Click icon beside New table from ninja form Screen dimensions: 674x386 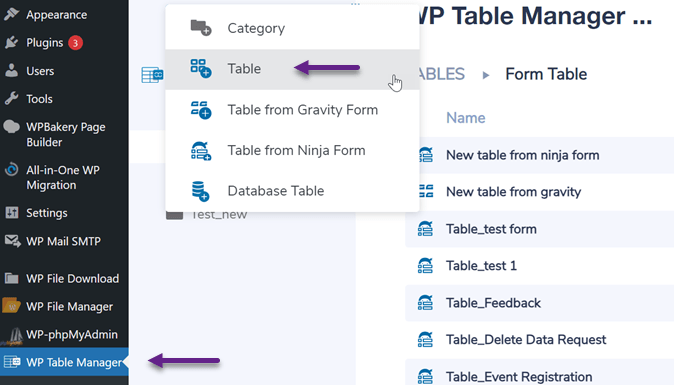click(426, 155)
